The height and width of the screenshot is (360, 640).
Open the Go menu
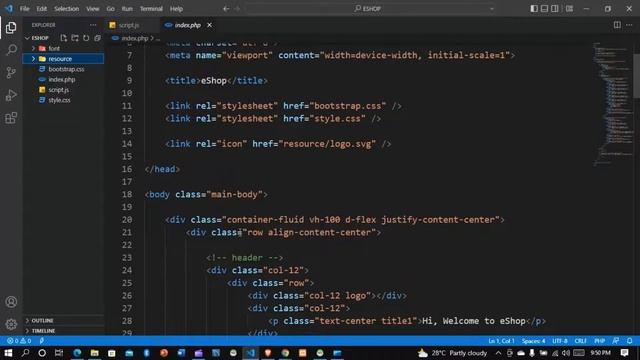click(111, 9)
